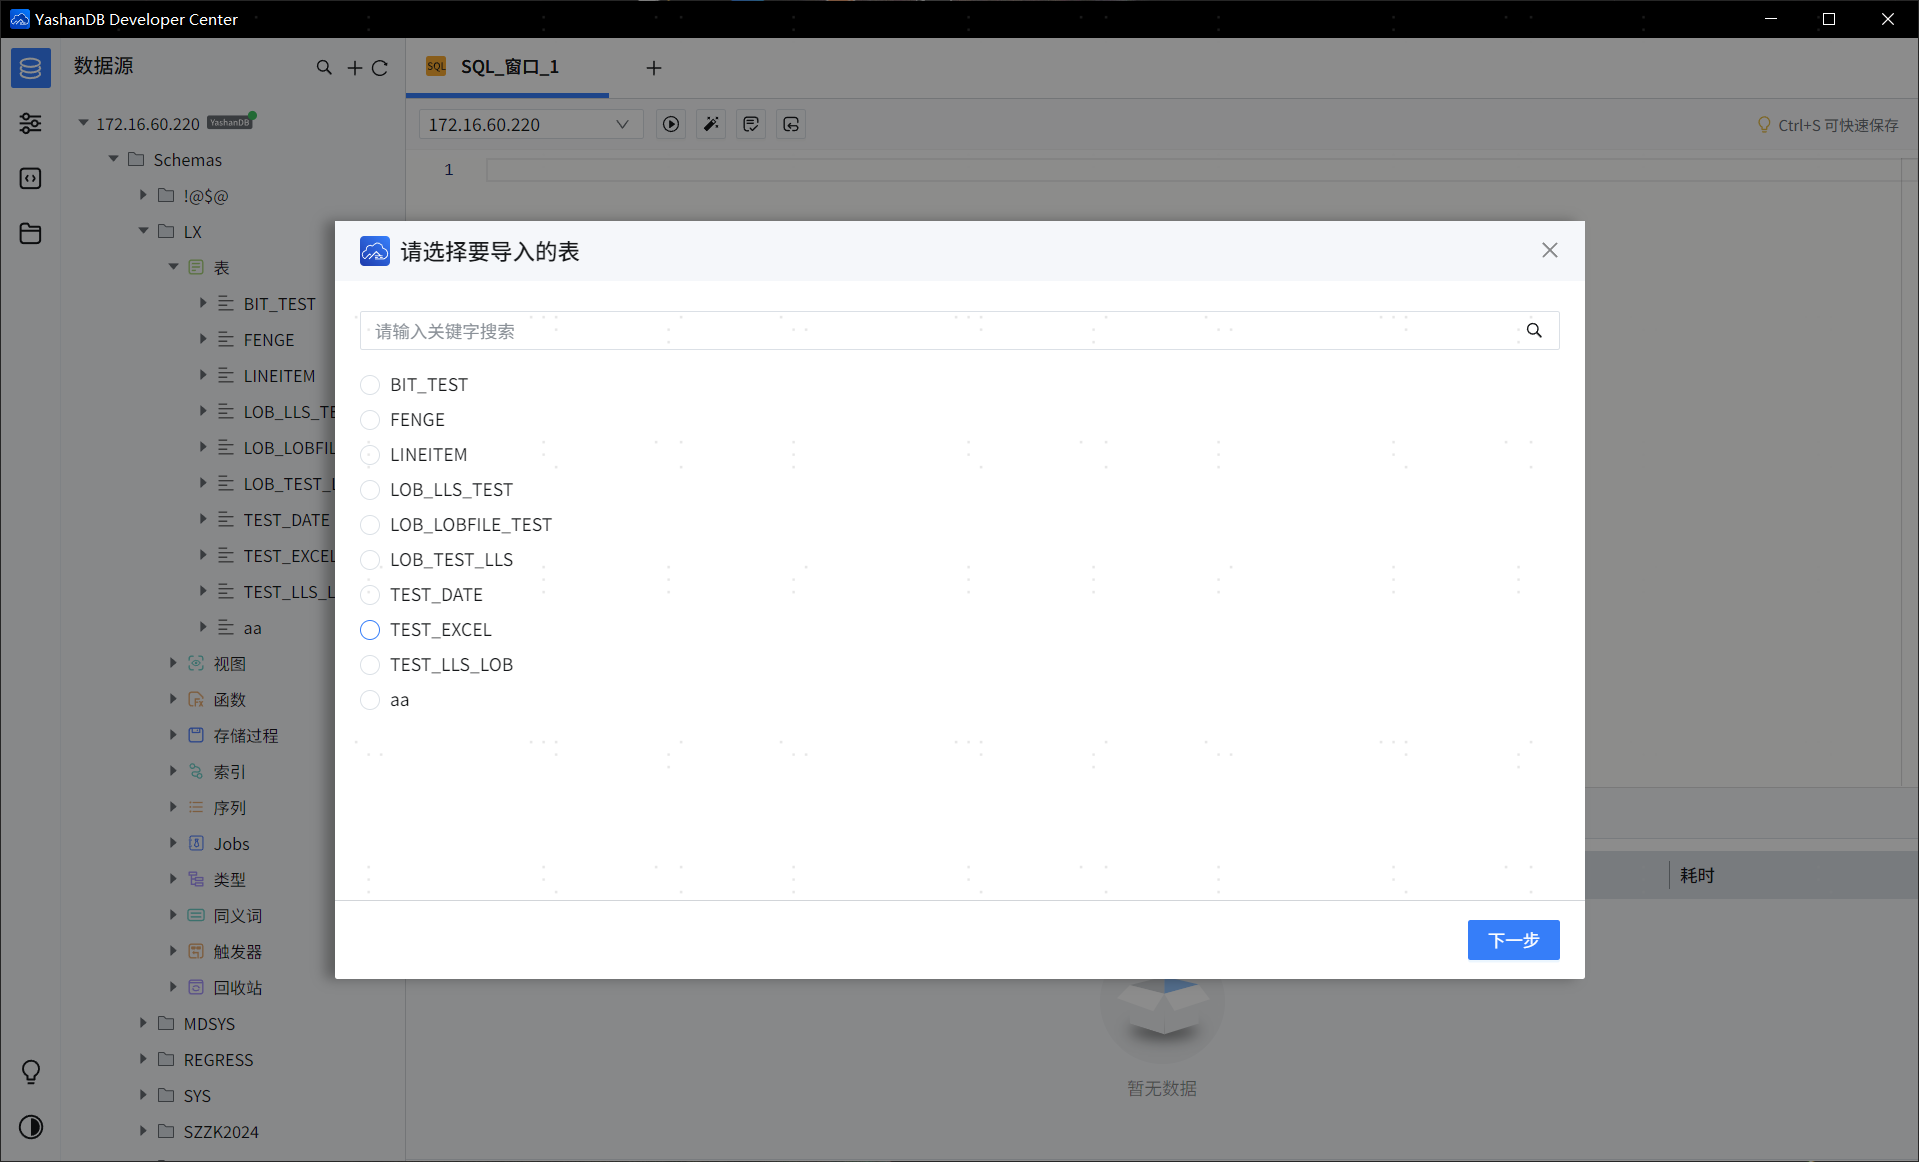
Task: Open the settings sliders icon in the sidebar
Action: tap(30, 123)
